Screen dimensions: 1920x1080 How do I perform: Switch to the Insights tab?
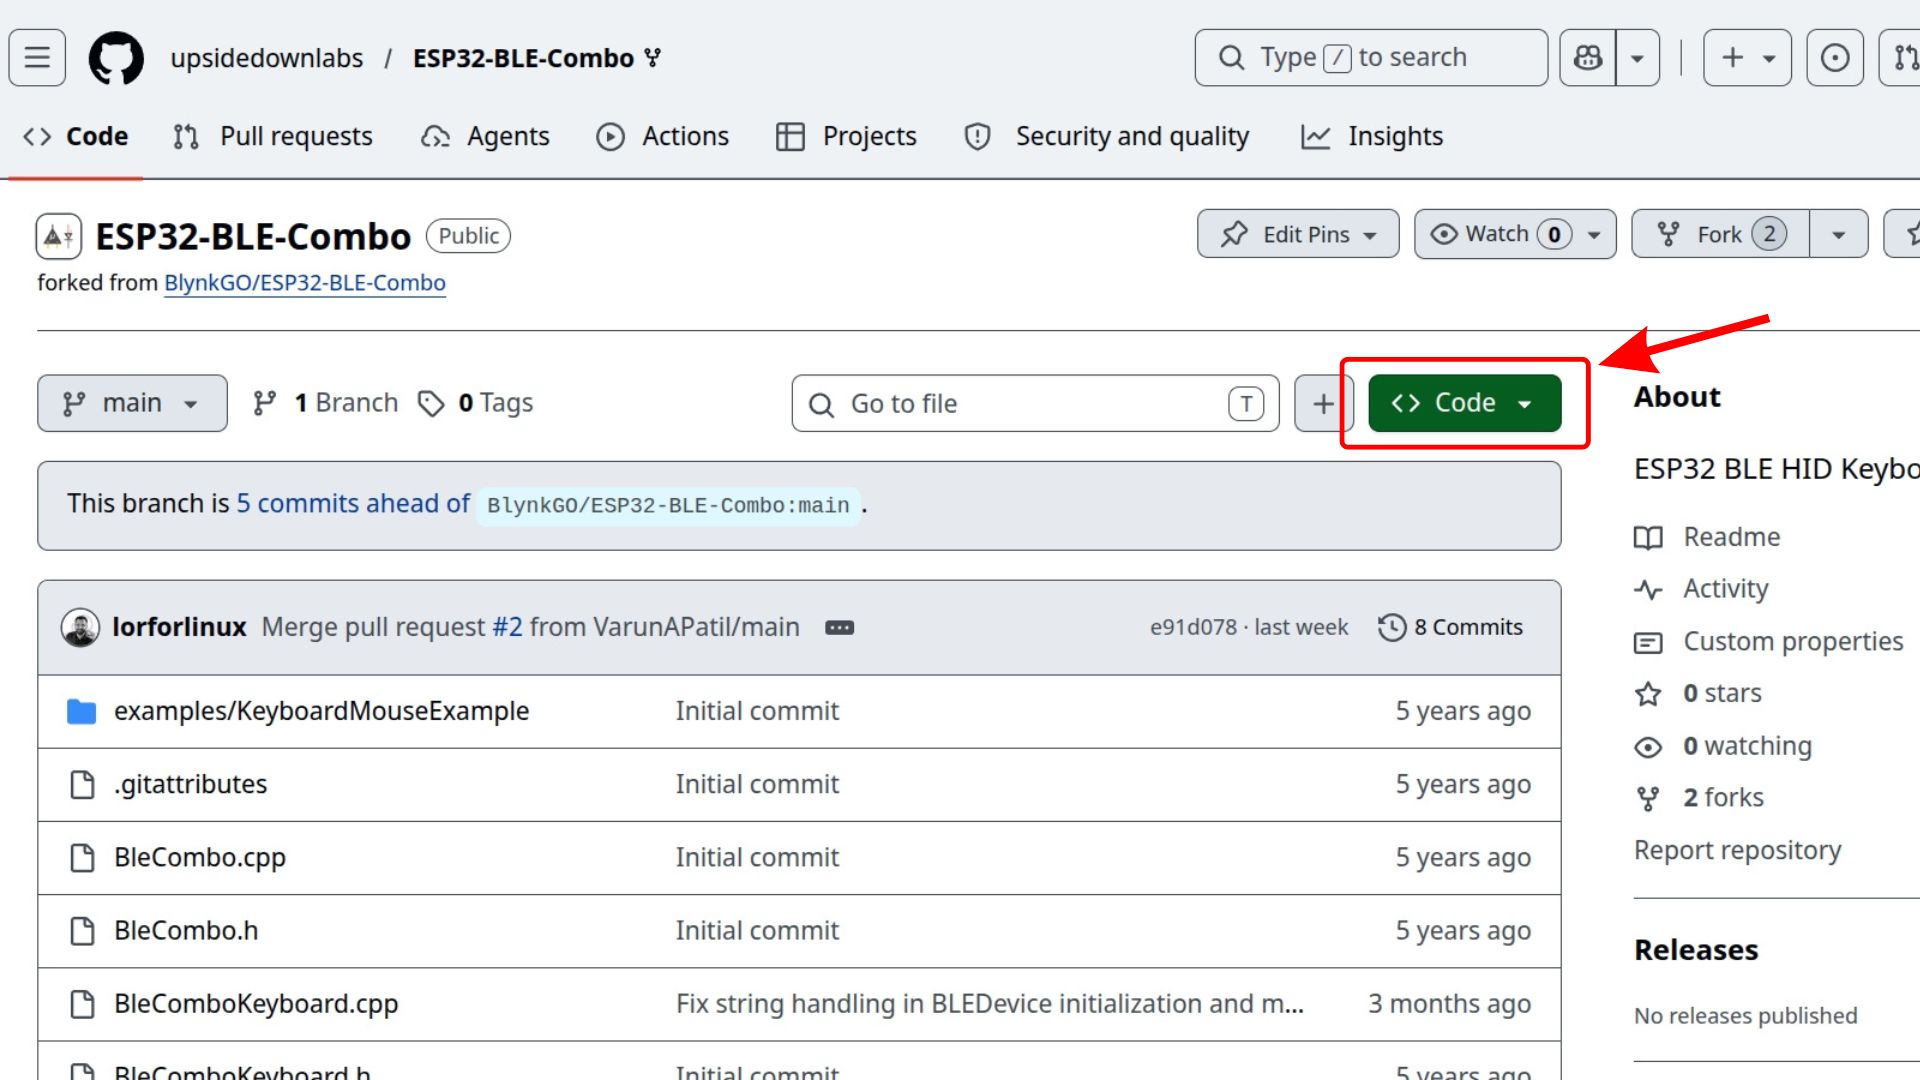(1372, 136)
